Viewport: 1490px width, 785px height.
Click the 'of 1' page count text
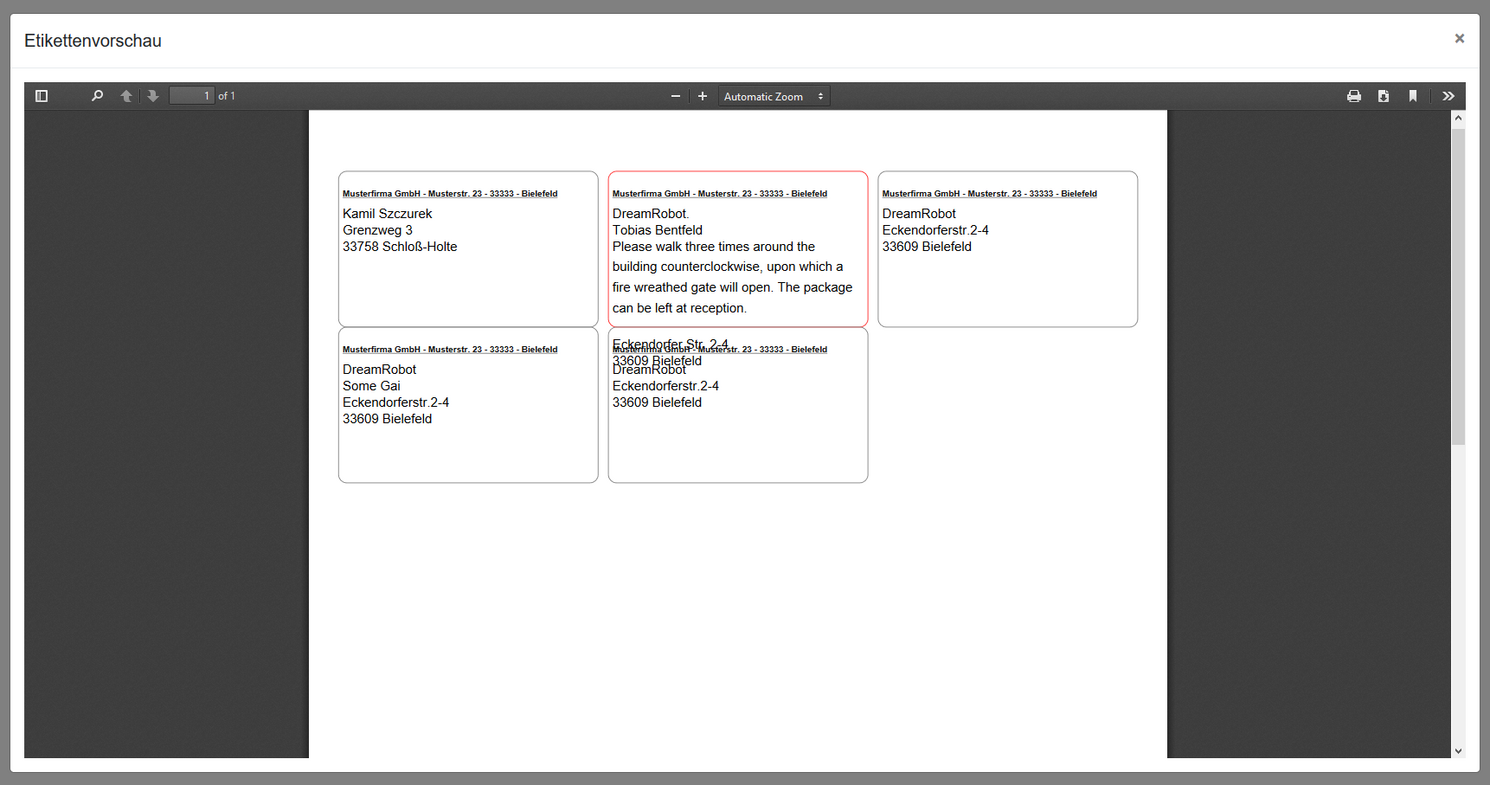click(227, 96)
